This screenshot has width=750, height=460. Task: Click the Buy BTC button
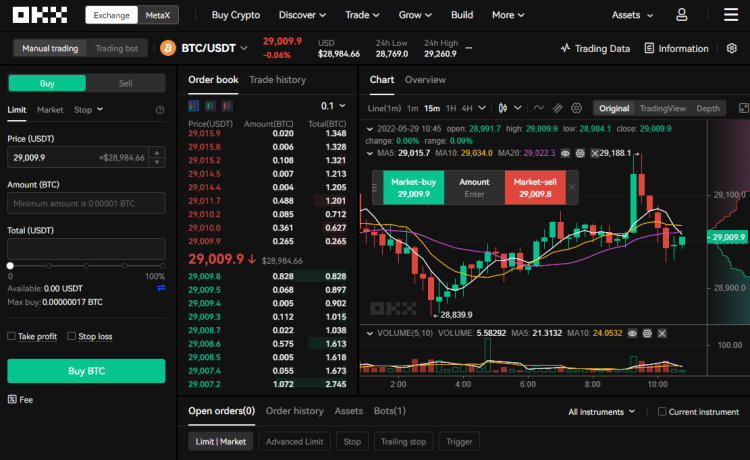[86, 371]
